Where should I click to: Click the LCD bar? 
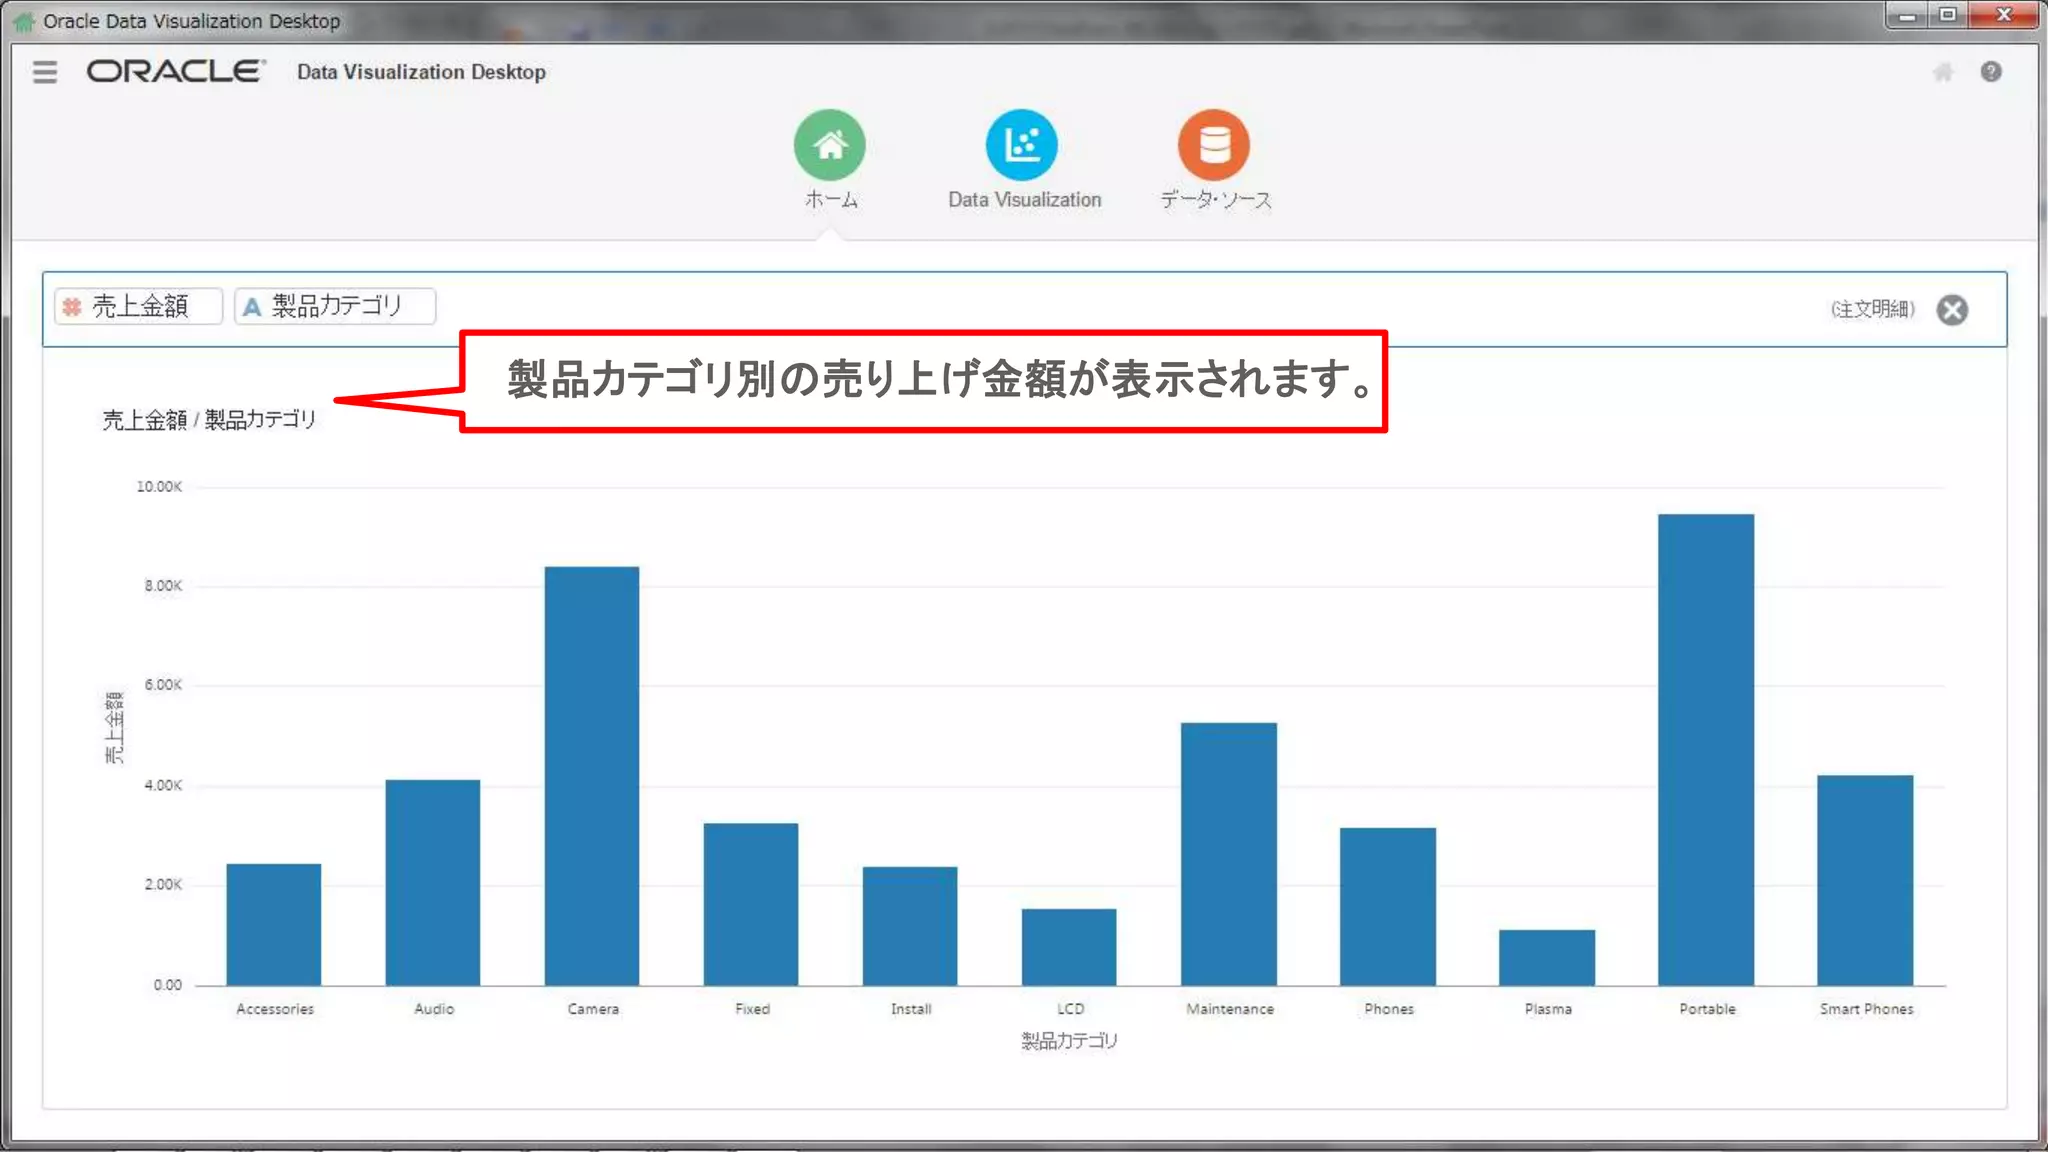coord(1069,947)
